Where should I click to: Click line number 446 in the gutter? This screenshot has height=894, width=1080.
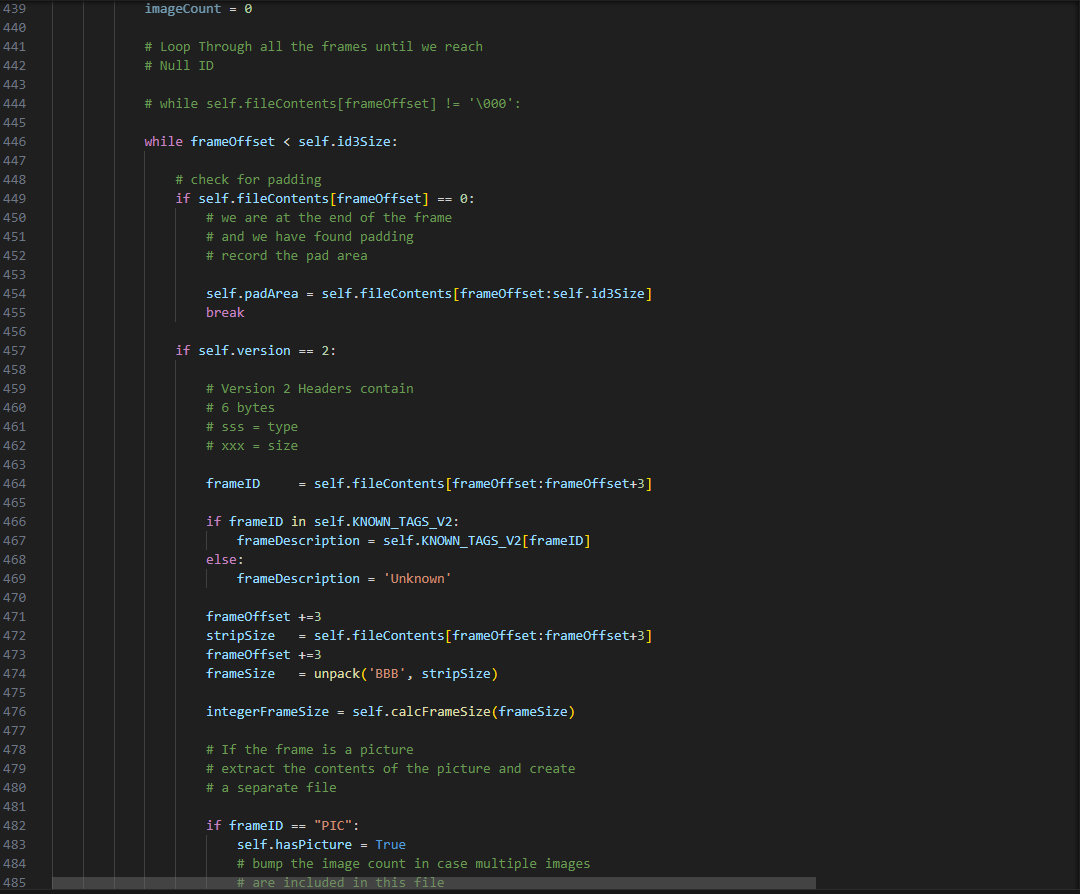point(15,141)
